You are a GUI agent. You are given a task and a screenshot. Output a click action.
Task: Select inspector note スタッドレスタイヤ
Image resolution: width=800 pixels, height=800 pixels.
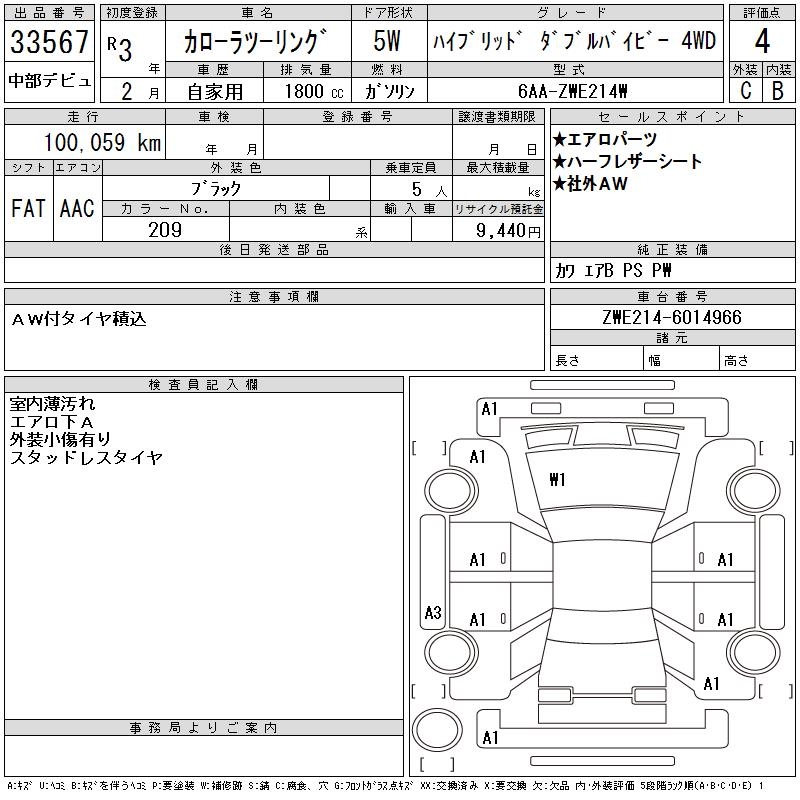tap(86, 457)
